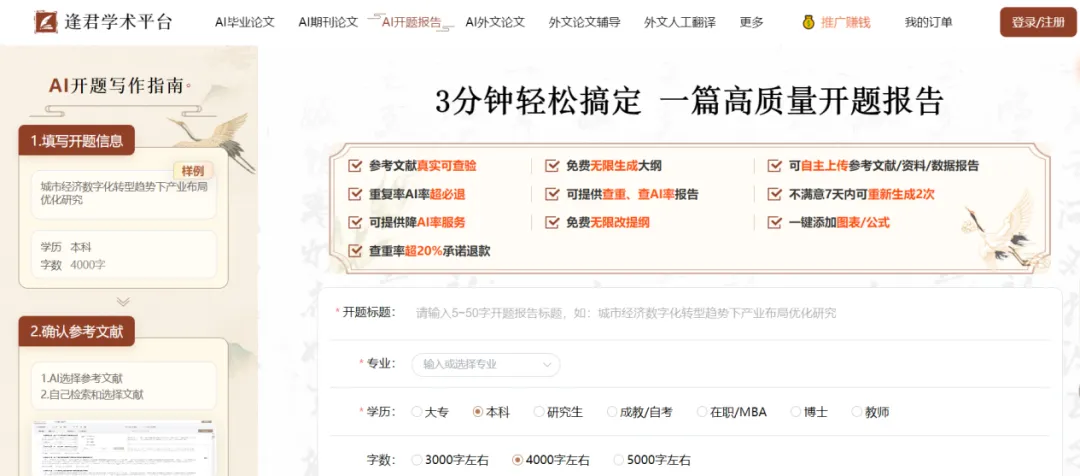
Task: Open AI期刊论文 navigation tab
Action: [329, 22]
